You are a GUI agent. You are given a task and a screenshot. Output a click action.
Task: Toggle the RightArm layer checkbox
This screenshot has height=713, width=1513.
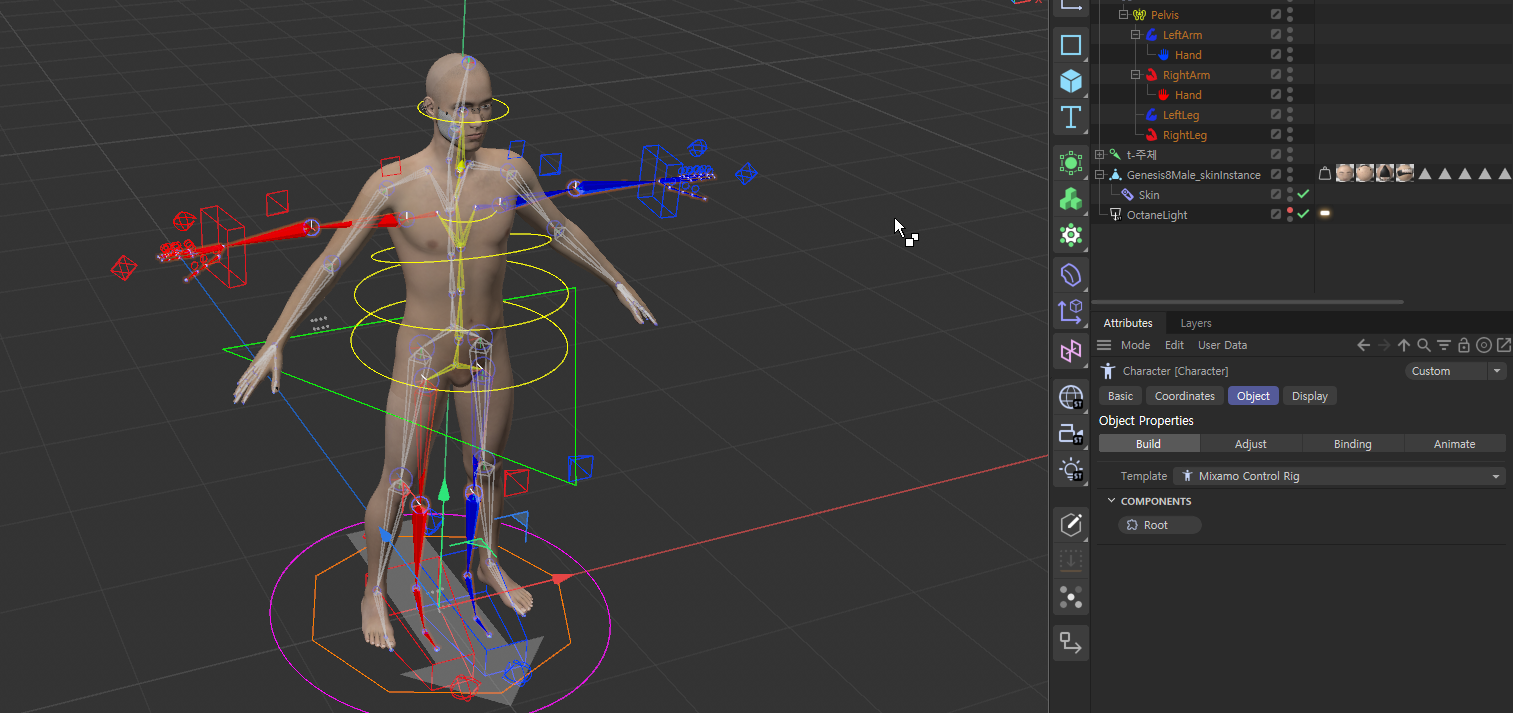point(1276,75)
